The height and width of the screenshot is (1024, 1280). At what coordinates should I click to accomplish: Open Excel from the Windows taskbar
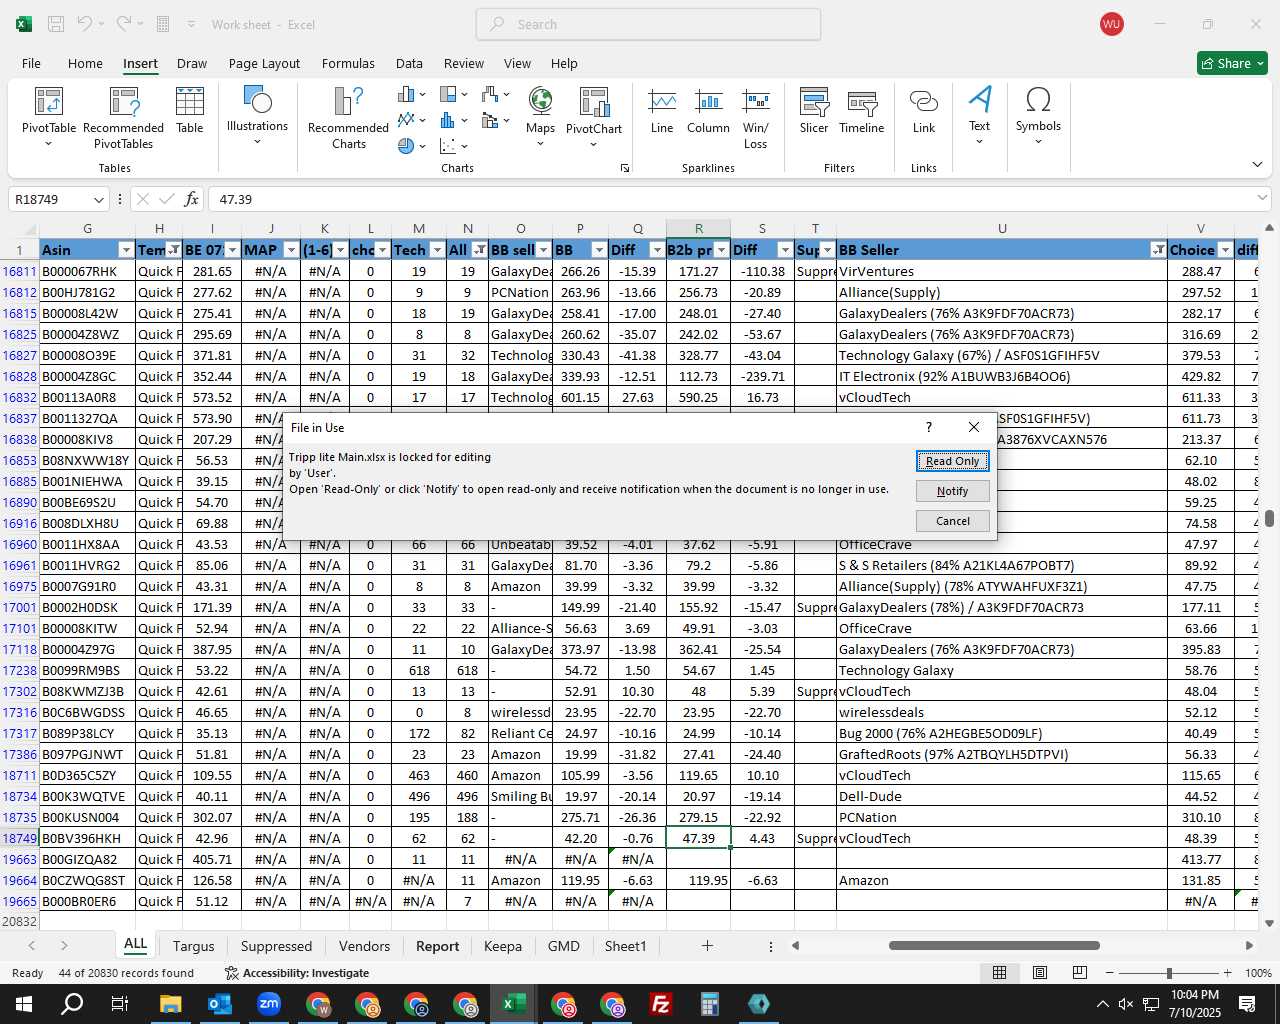coord(514,1004)
